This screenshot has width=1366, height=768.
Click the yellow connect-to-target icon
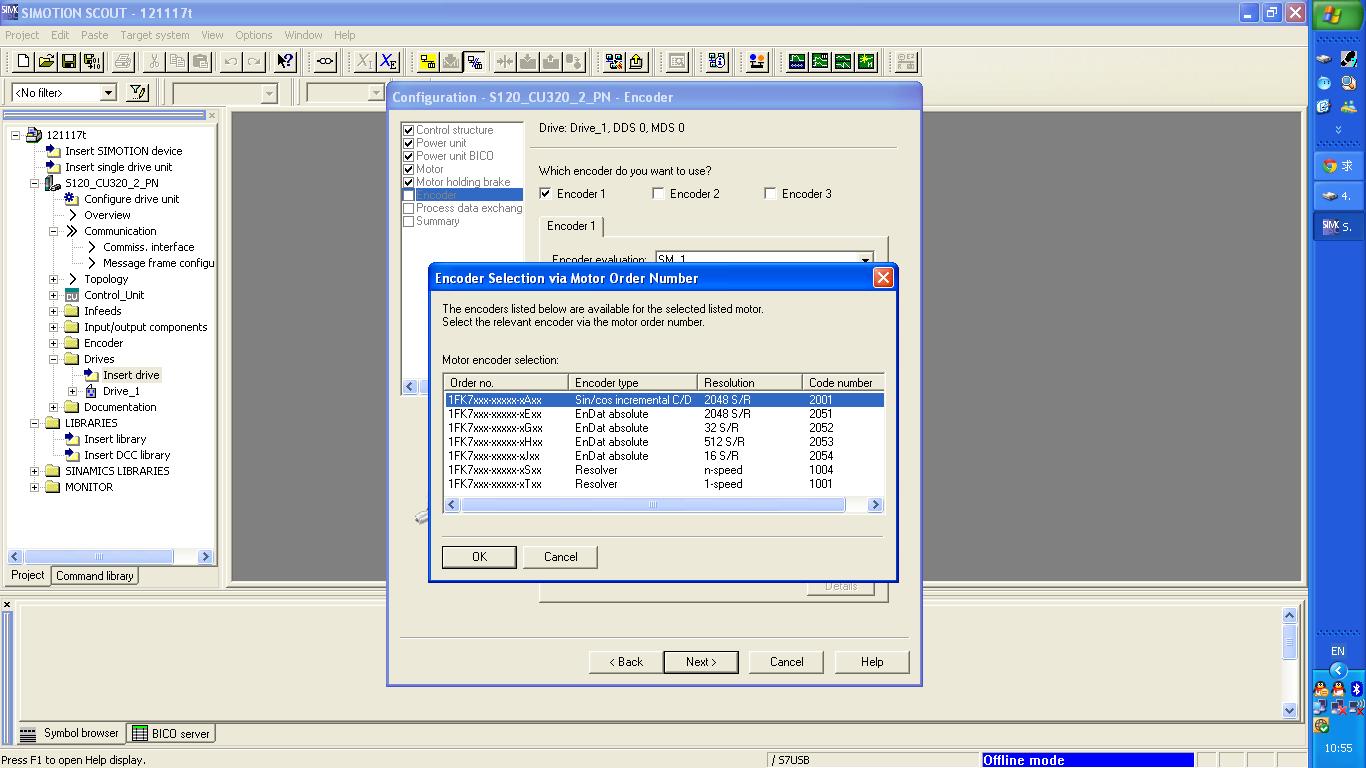[x=428, y=62]
